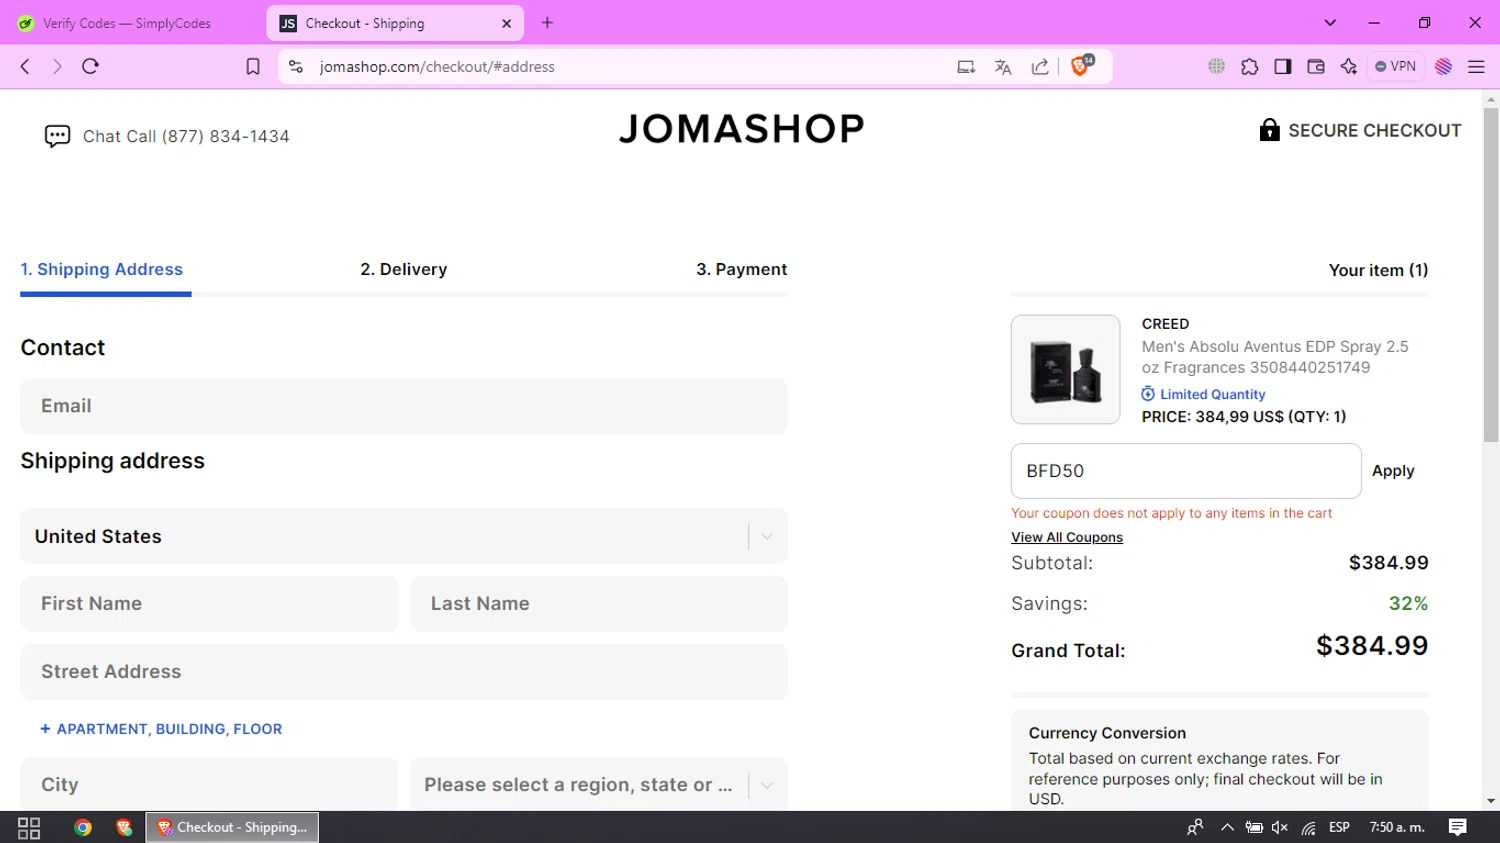The image size is (1500, 843).
Task: Click the battery icon in system tray
Action: point(1253,827)
